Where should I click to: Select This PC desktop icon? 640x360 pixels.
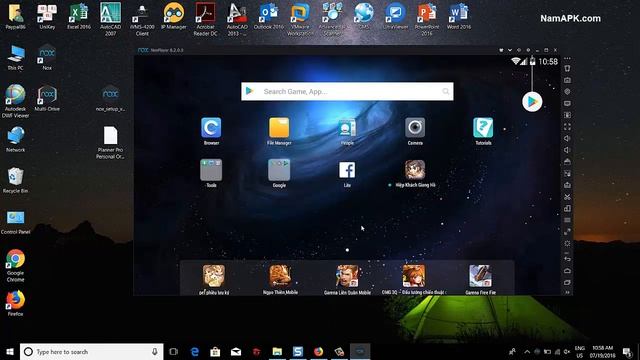(16, 57)
